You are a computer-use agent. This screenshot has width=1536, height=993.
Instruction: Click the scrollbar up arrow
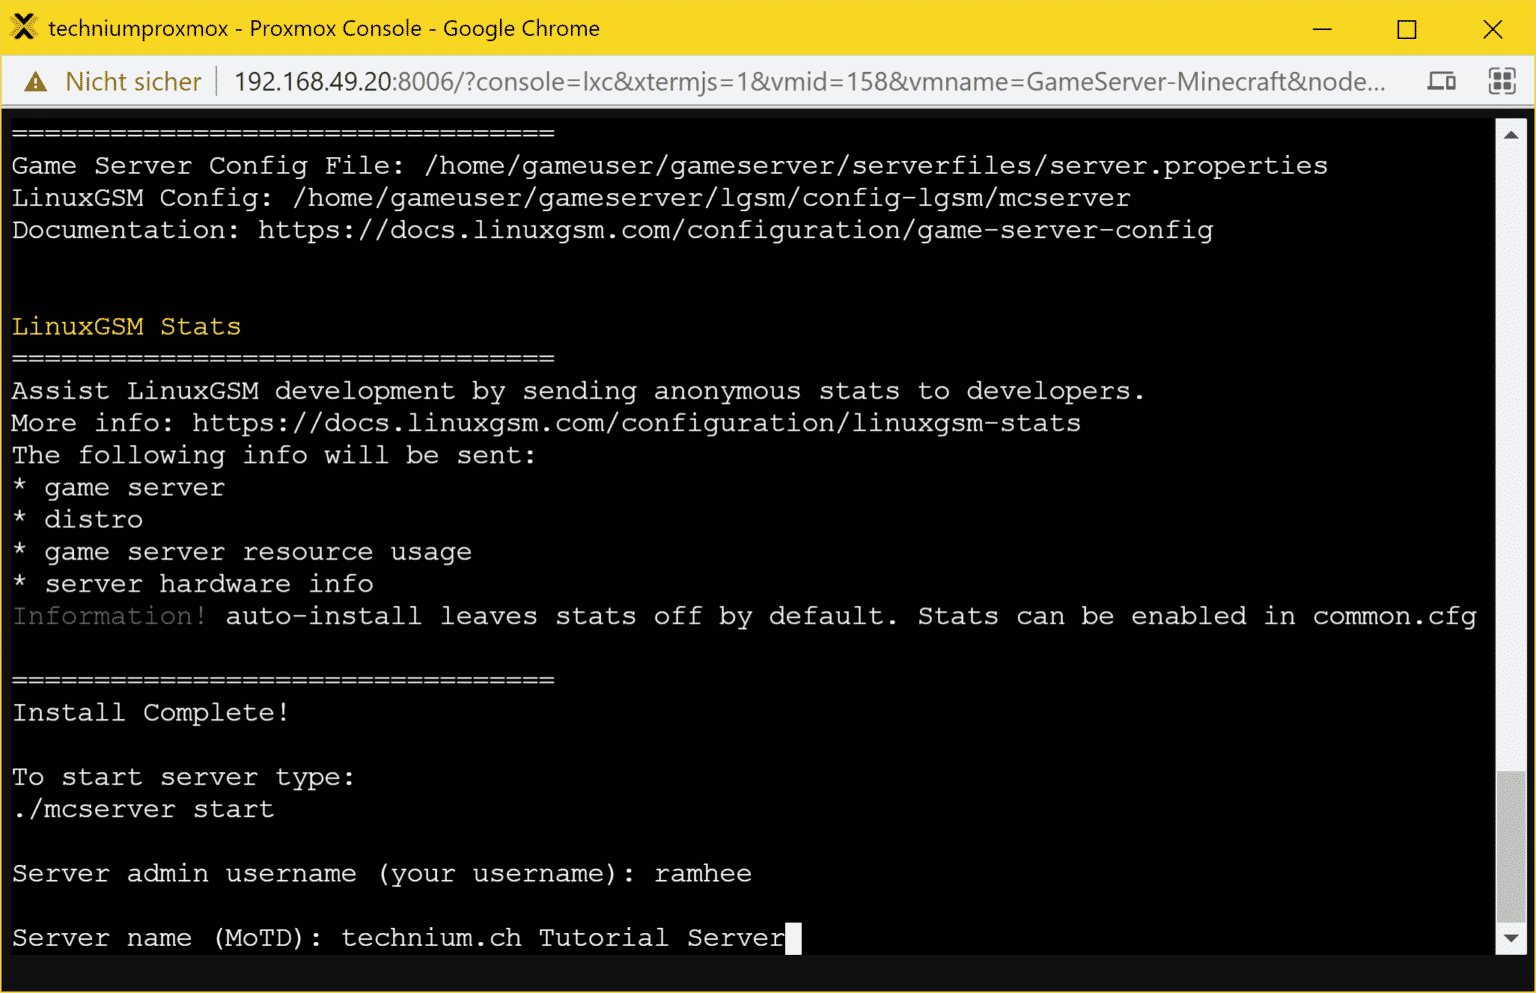click(x=1510, y=135)
